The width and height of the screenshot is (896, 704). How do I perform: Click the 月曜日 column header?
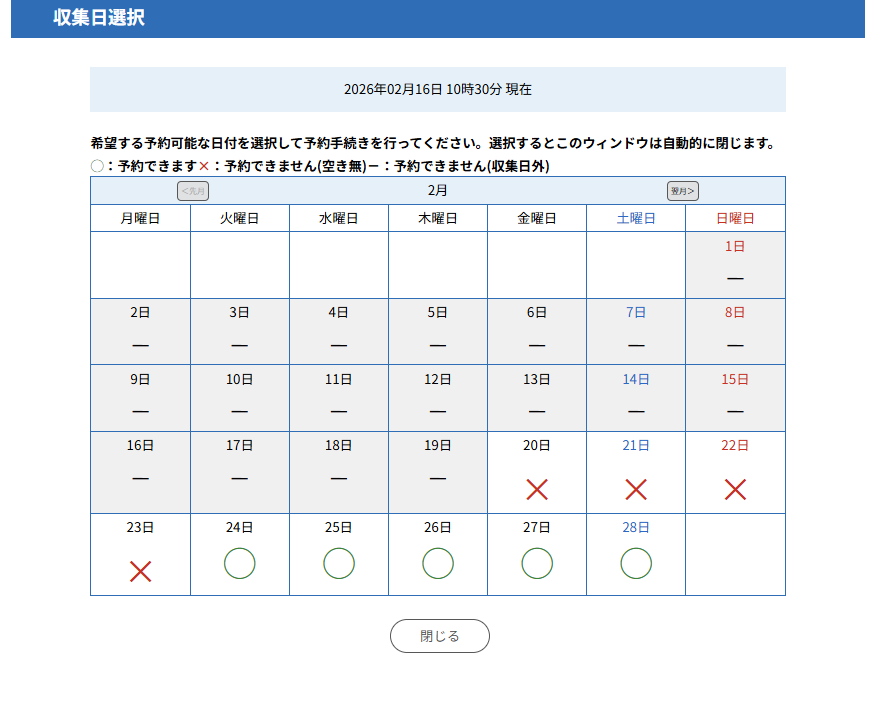(x=140, y=218)
